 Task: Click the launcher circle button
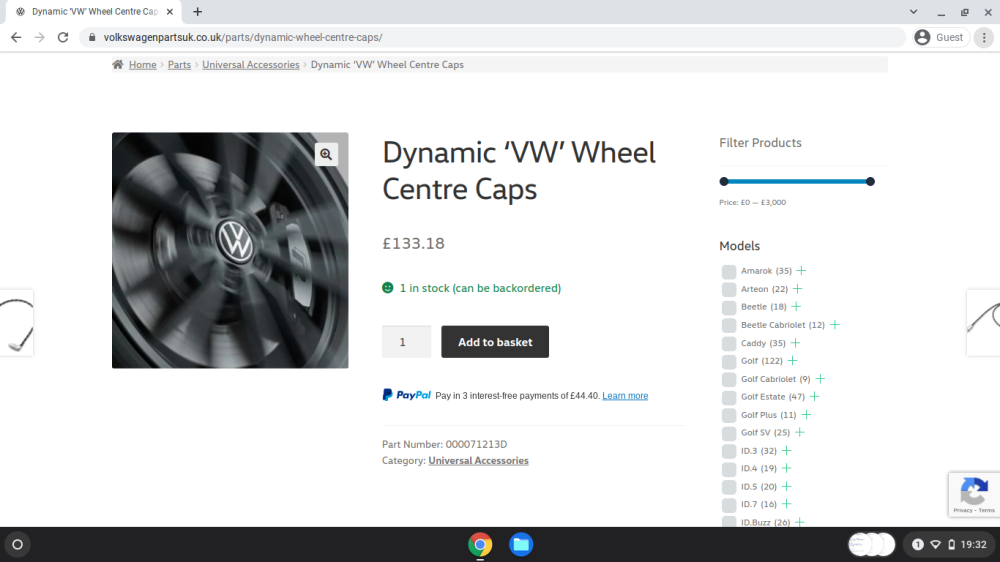click(18, 544)
